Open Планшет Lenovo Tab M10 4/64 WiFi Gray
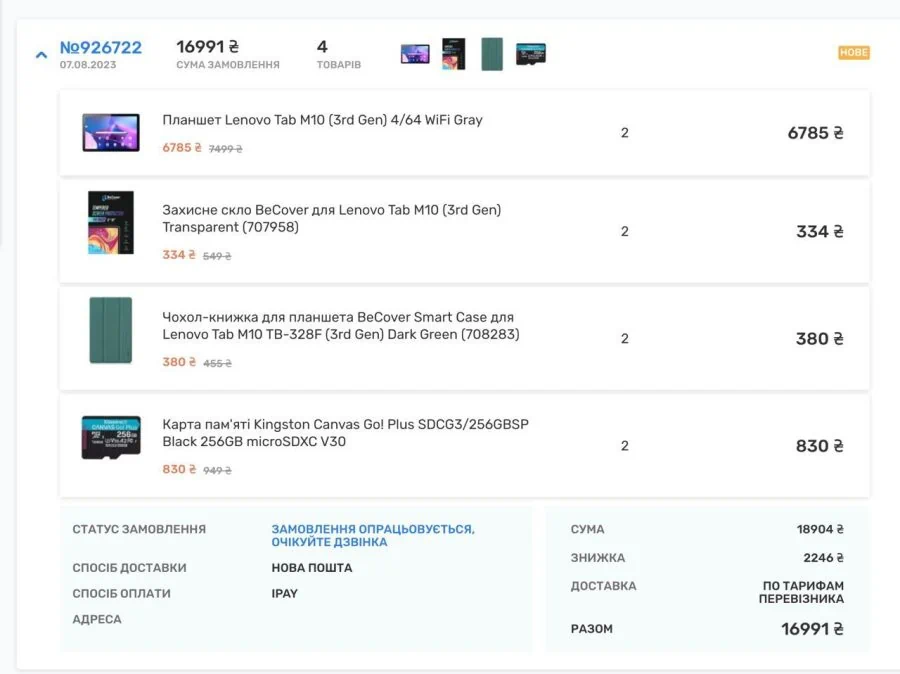This screenshot has height=674, width=900. [323, 120]
